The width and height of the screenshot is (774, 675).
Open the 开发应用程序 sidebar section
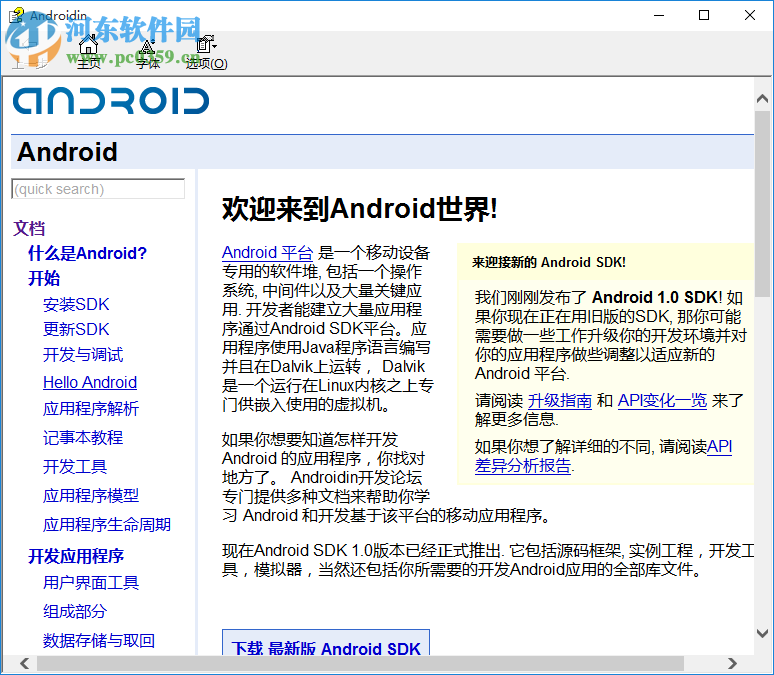[76, 556]
